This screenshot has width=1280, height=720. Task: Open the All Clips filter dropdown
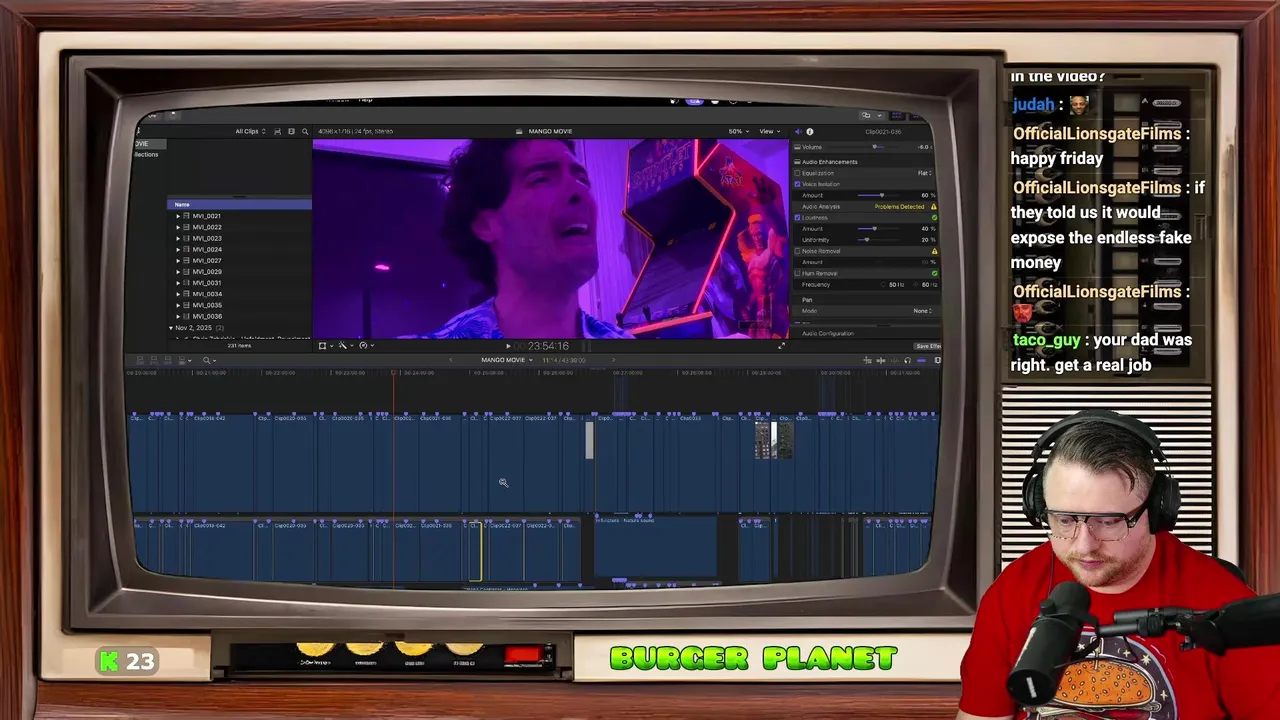coord(250,131)
